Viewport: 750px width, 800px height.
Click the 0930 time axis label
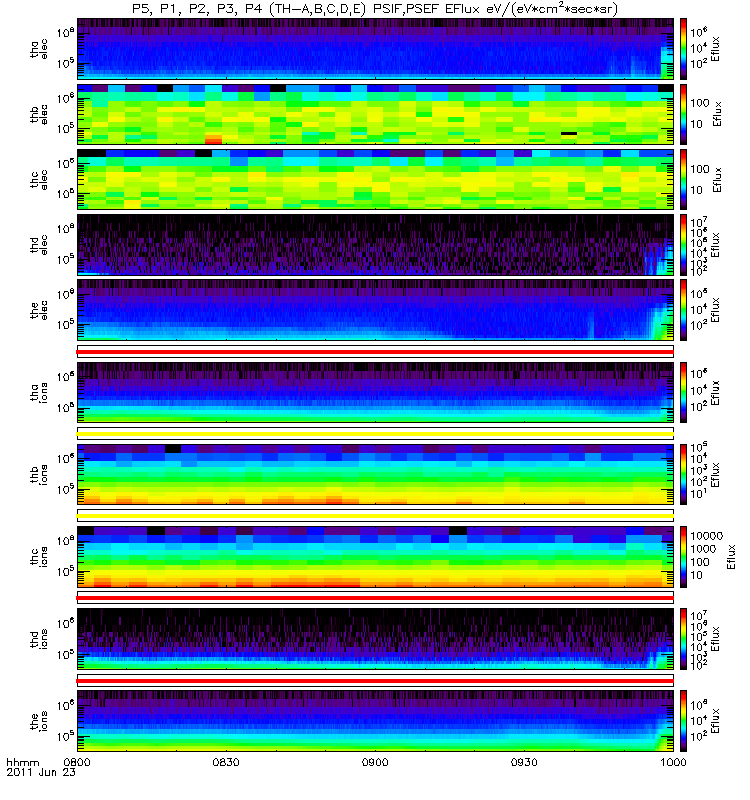click(x=524, y=762)
